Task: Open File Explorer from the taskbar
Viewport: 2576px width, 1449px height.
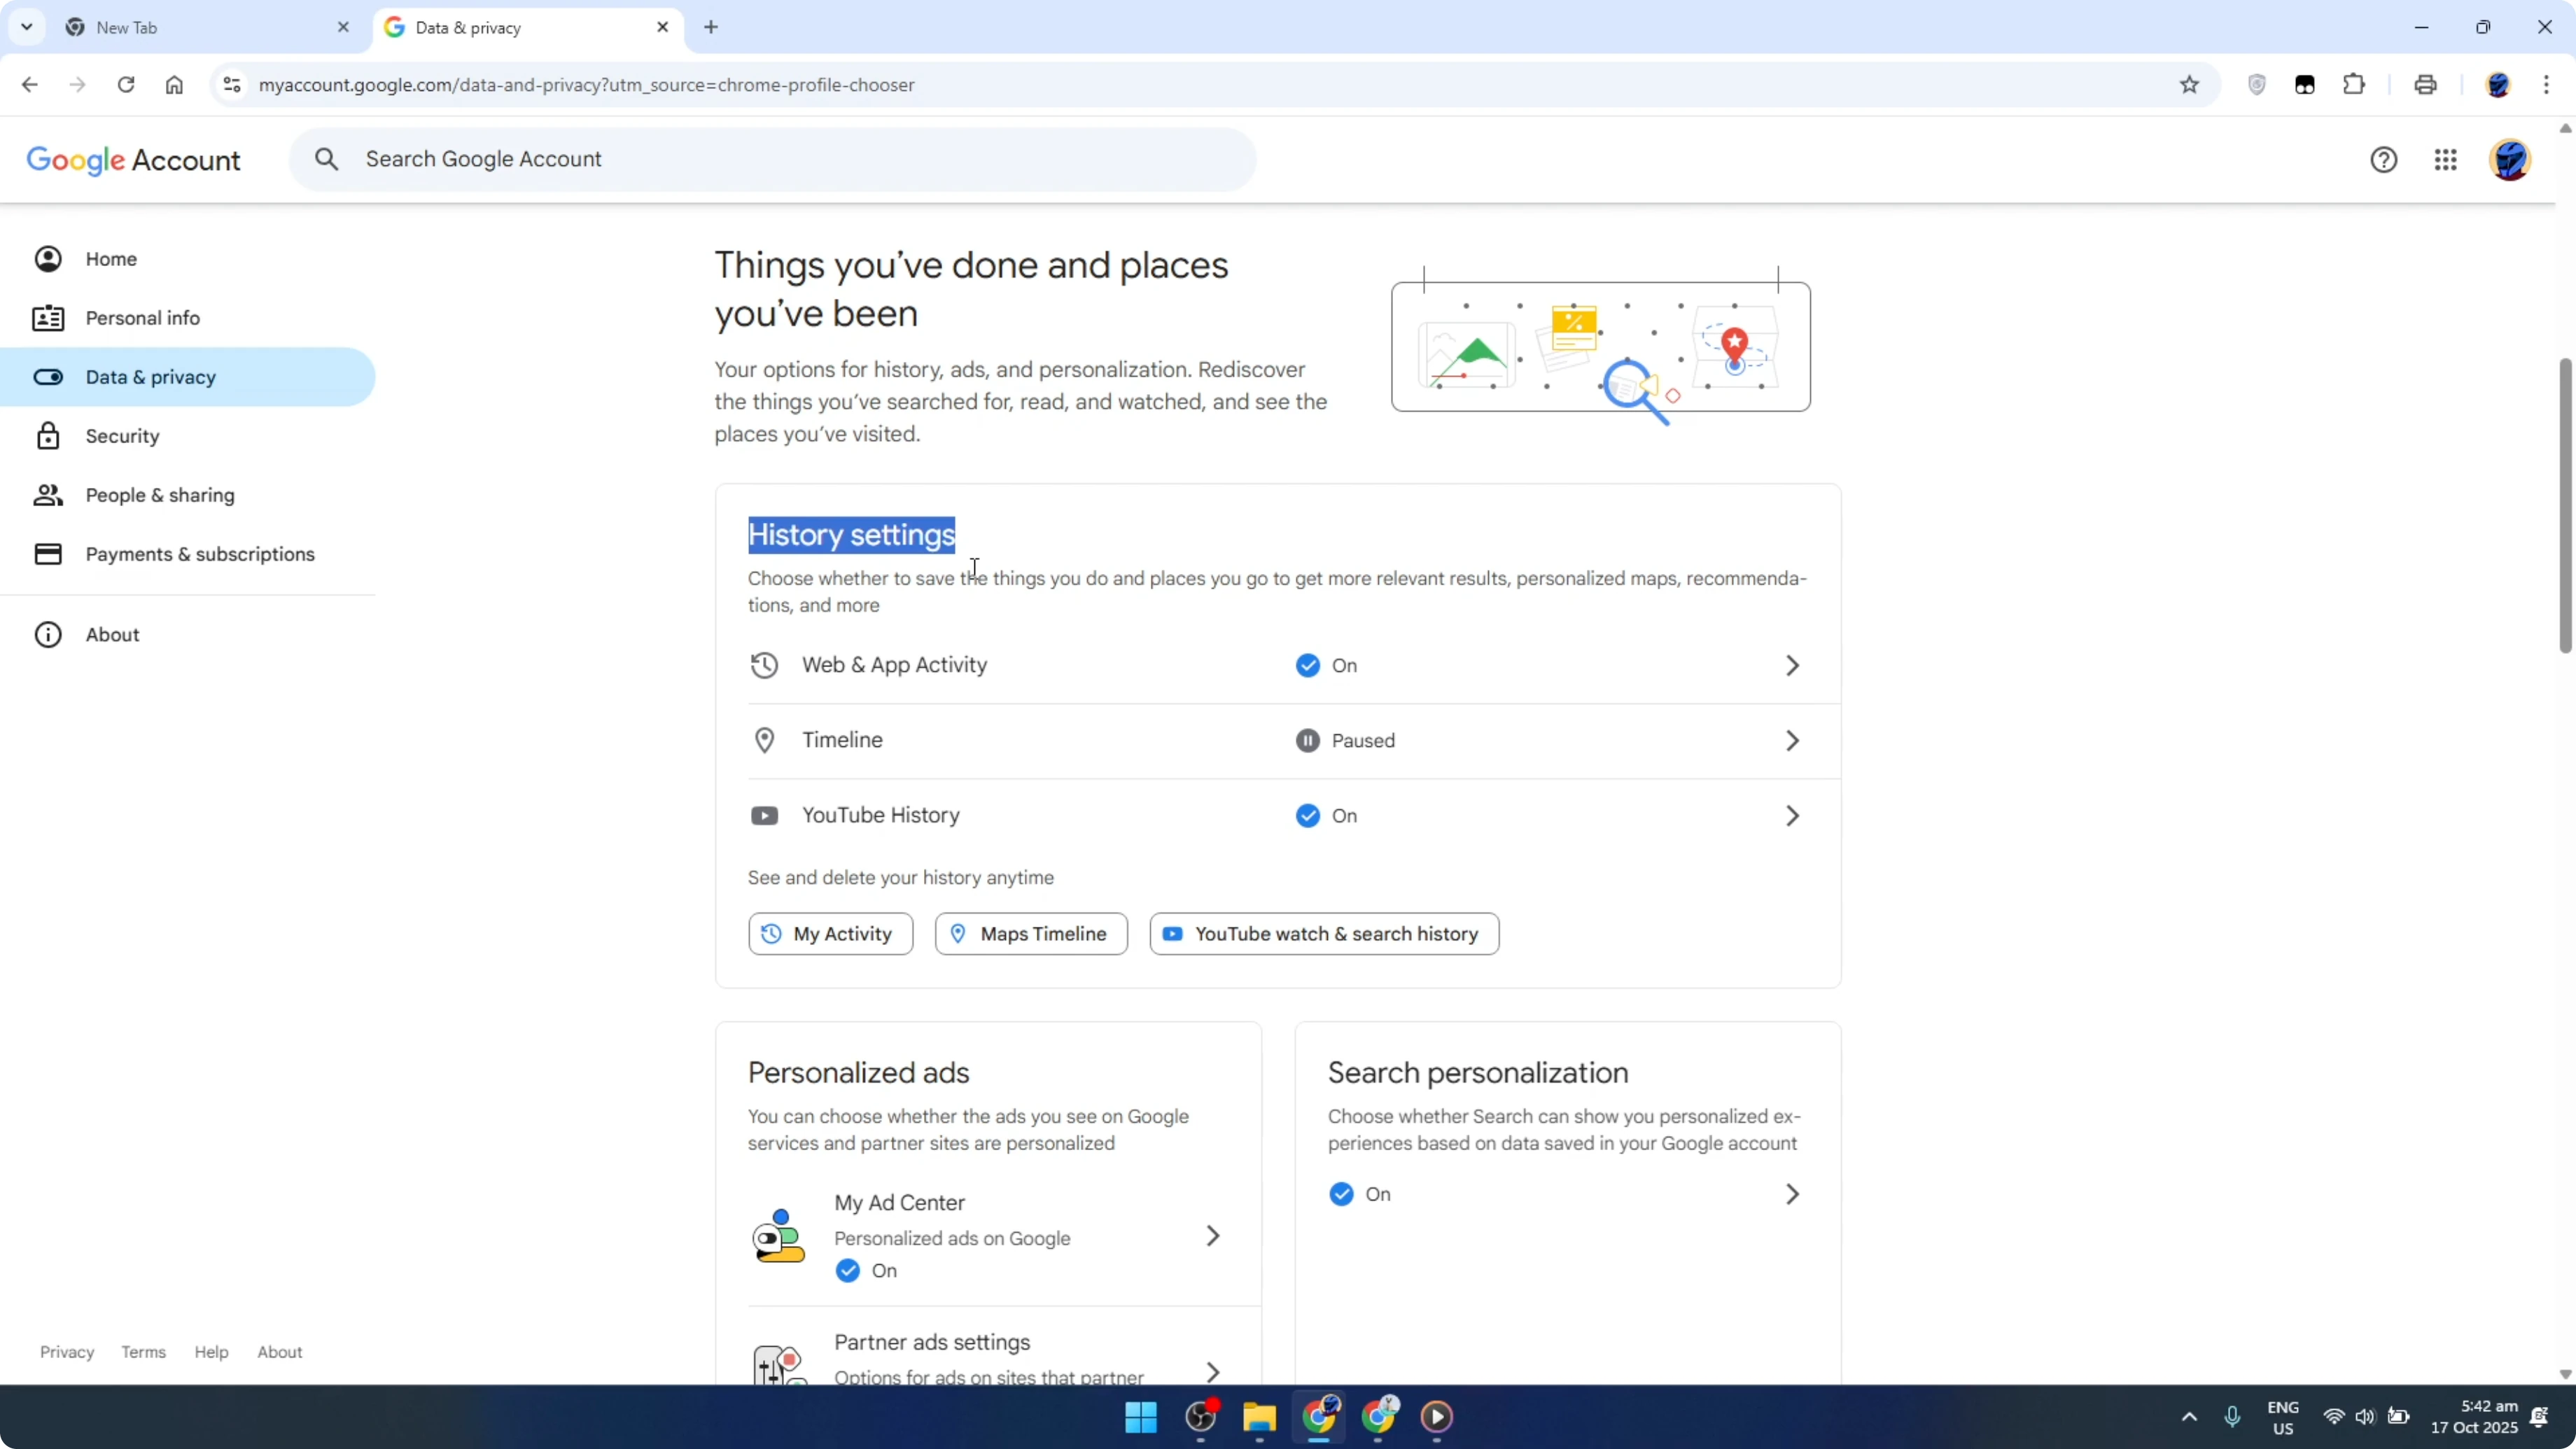Action: point(1259,1417)
